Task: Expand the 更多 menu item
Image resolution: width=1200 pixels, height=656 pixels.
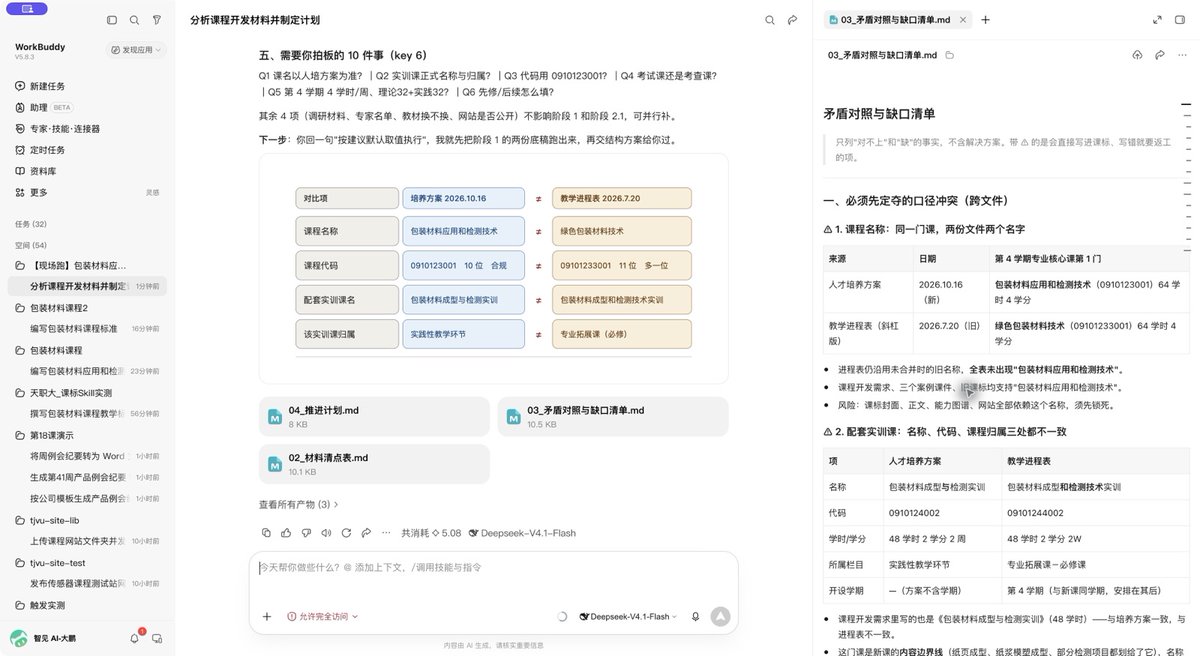Action: tap(38, 192)
